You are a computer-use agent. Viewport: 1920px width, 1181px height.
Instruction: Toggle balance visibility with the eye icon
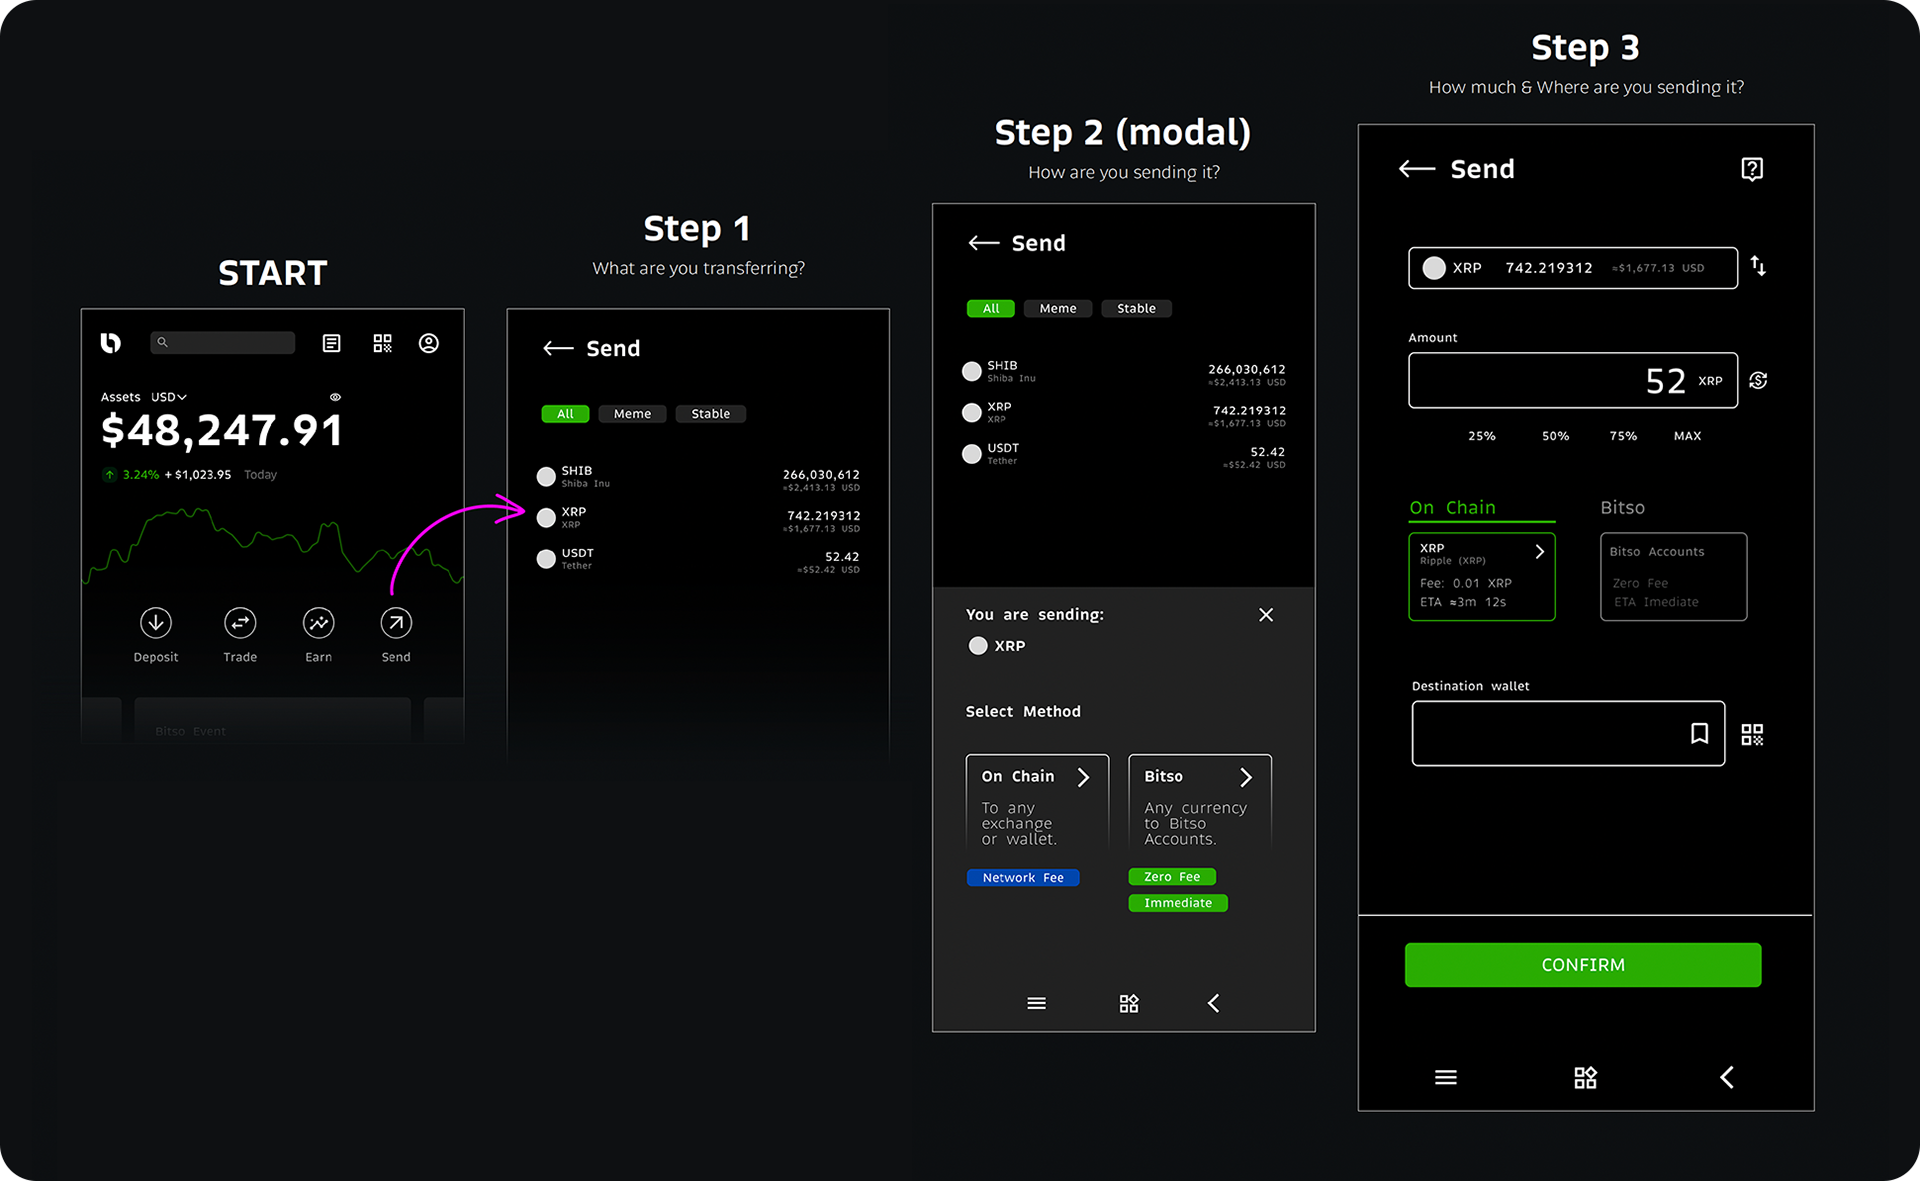coord(335,397)
